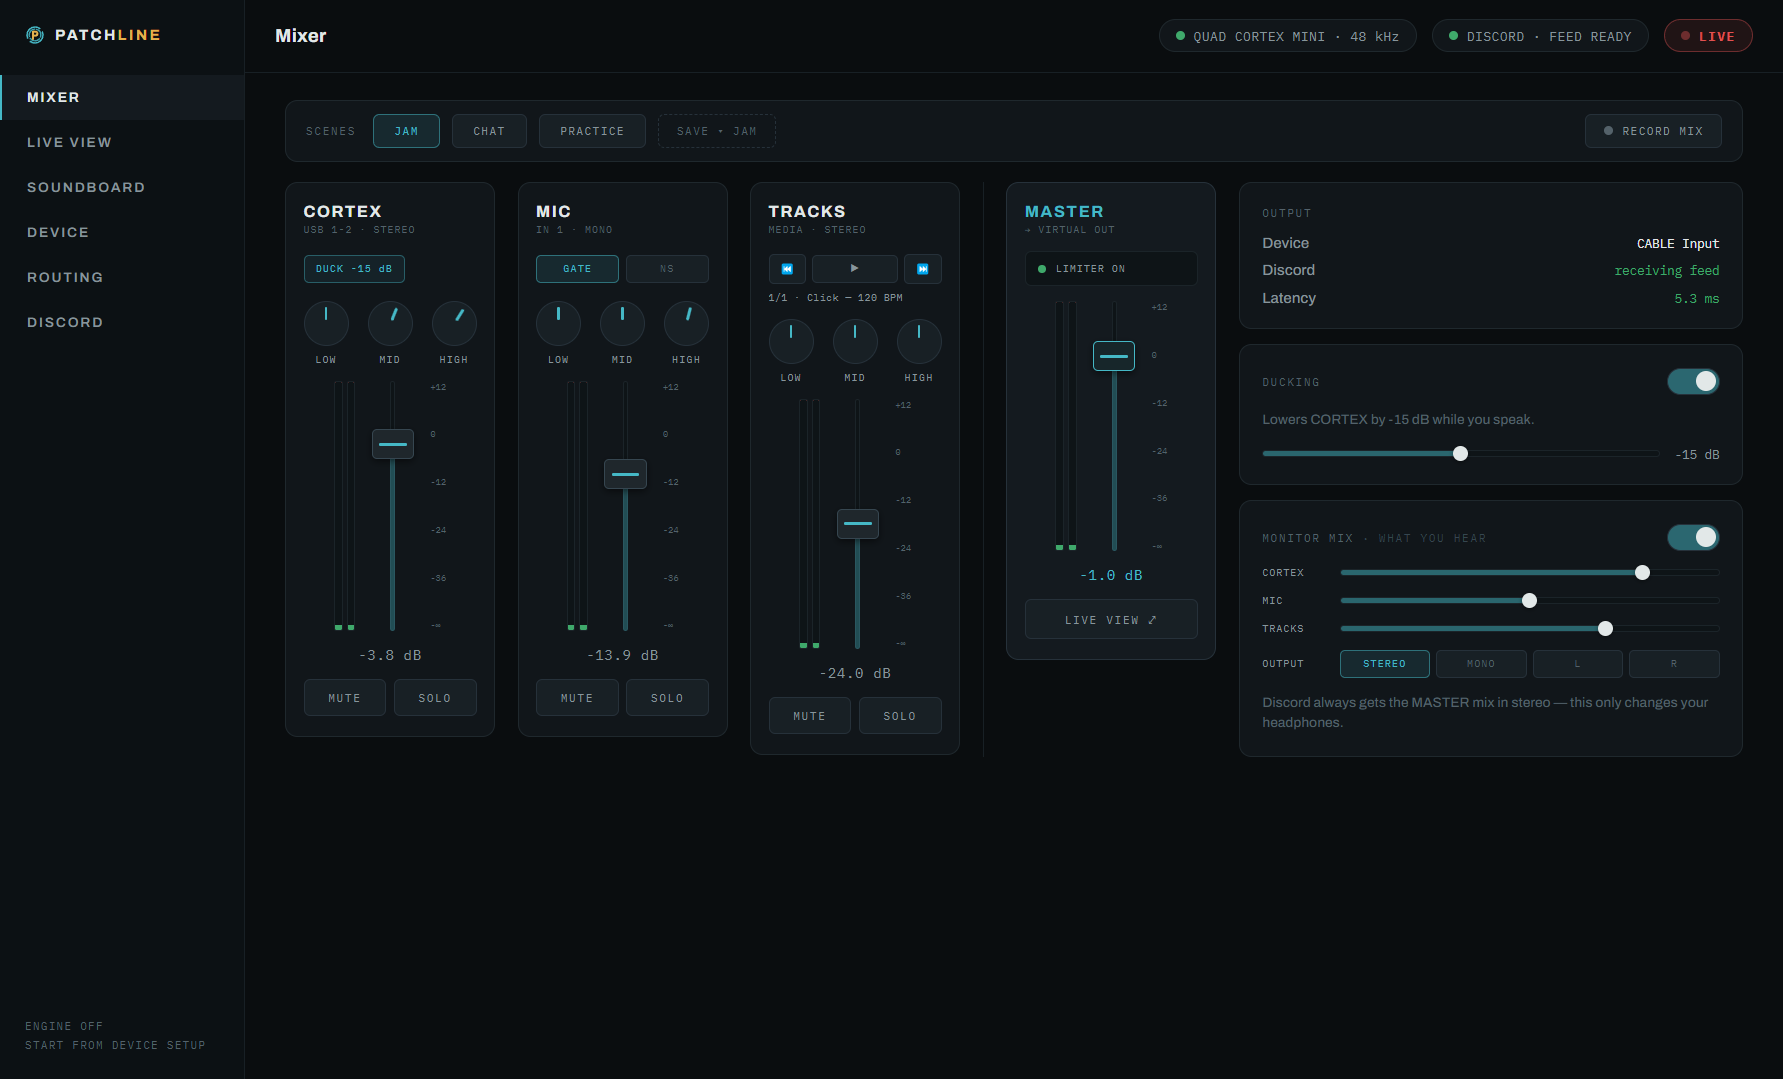Adjust the MIC MID EQ knob
1783x1079 pixels.
point(622,324)
